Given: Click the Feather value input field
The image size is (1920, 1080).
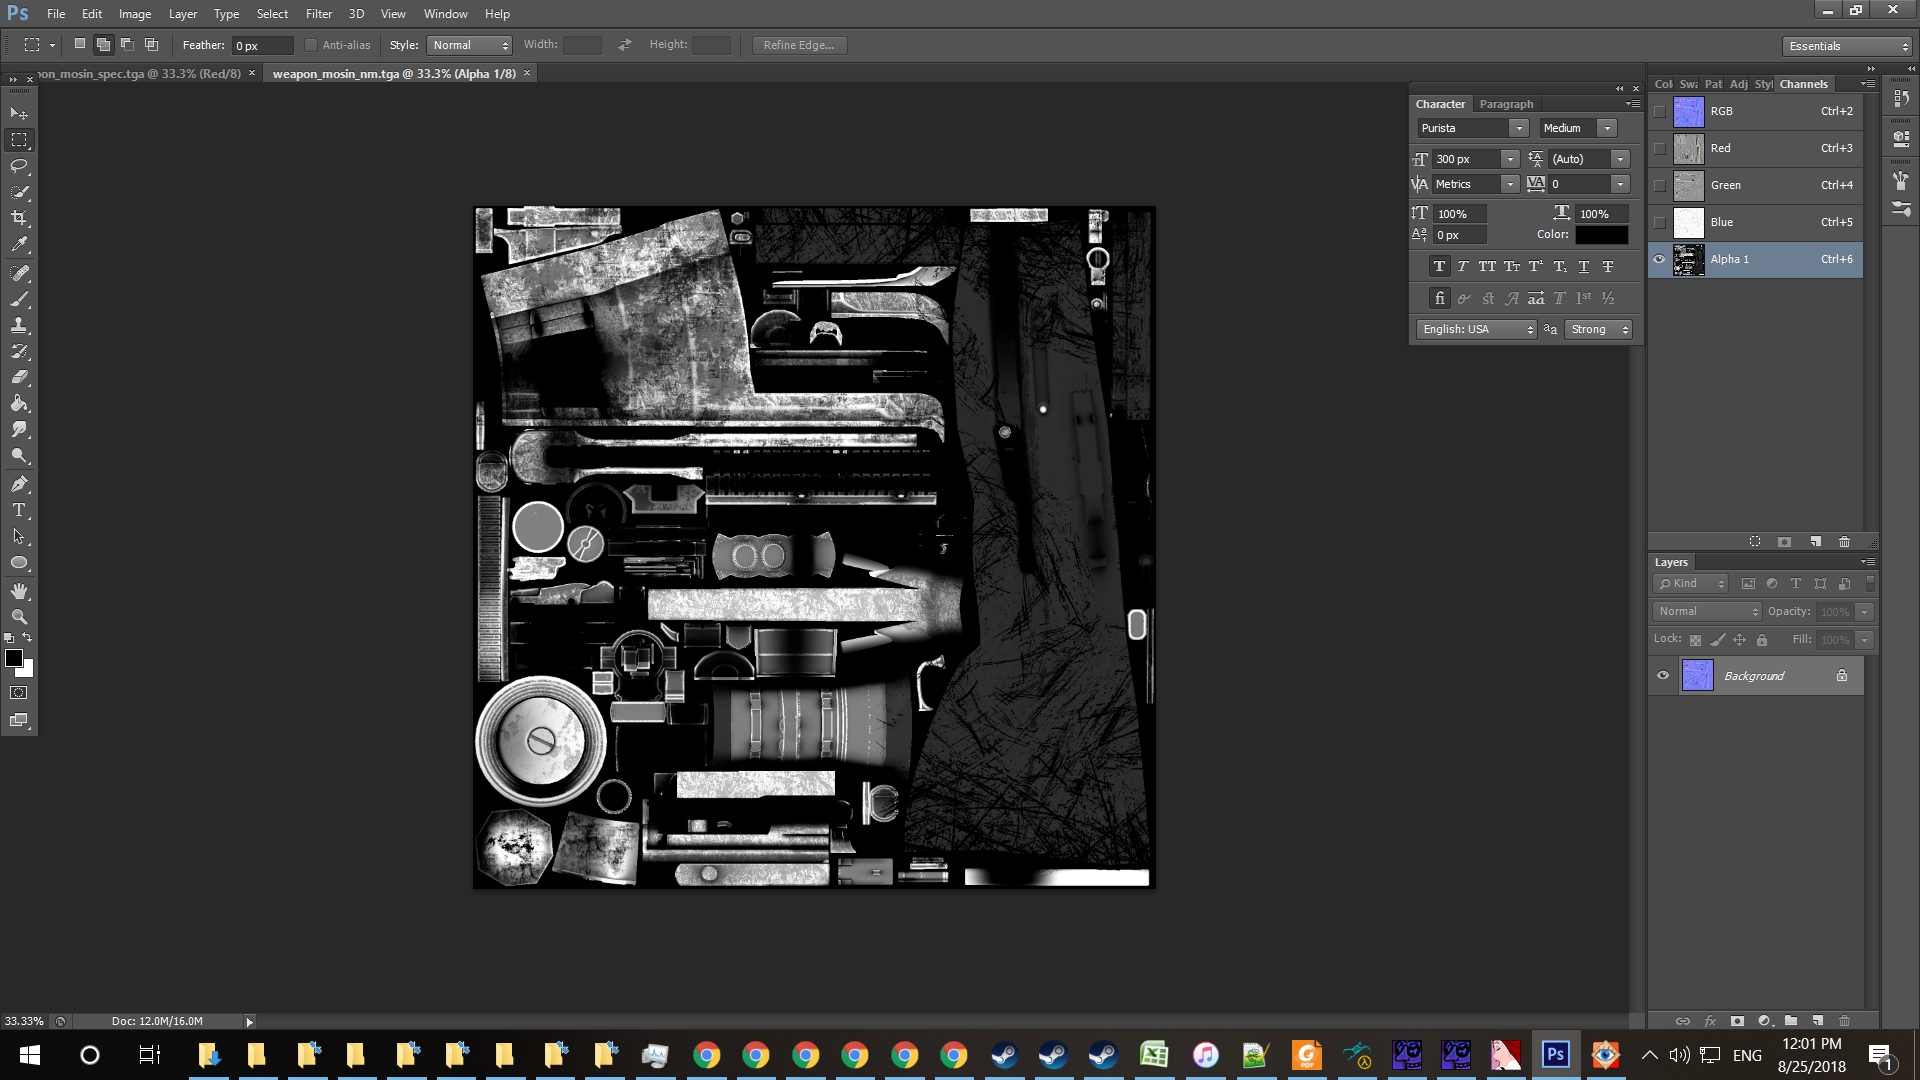Looking at the screenshot, I should 262,45.
